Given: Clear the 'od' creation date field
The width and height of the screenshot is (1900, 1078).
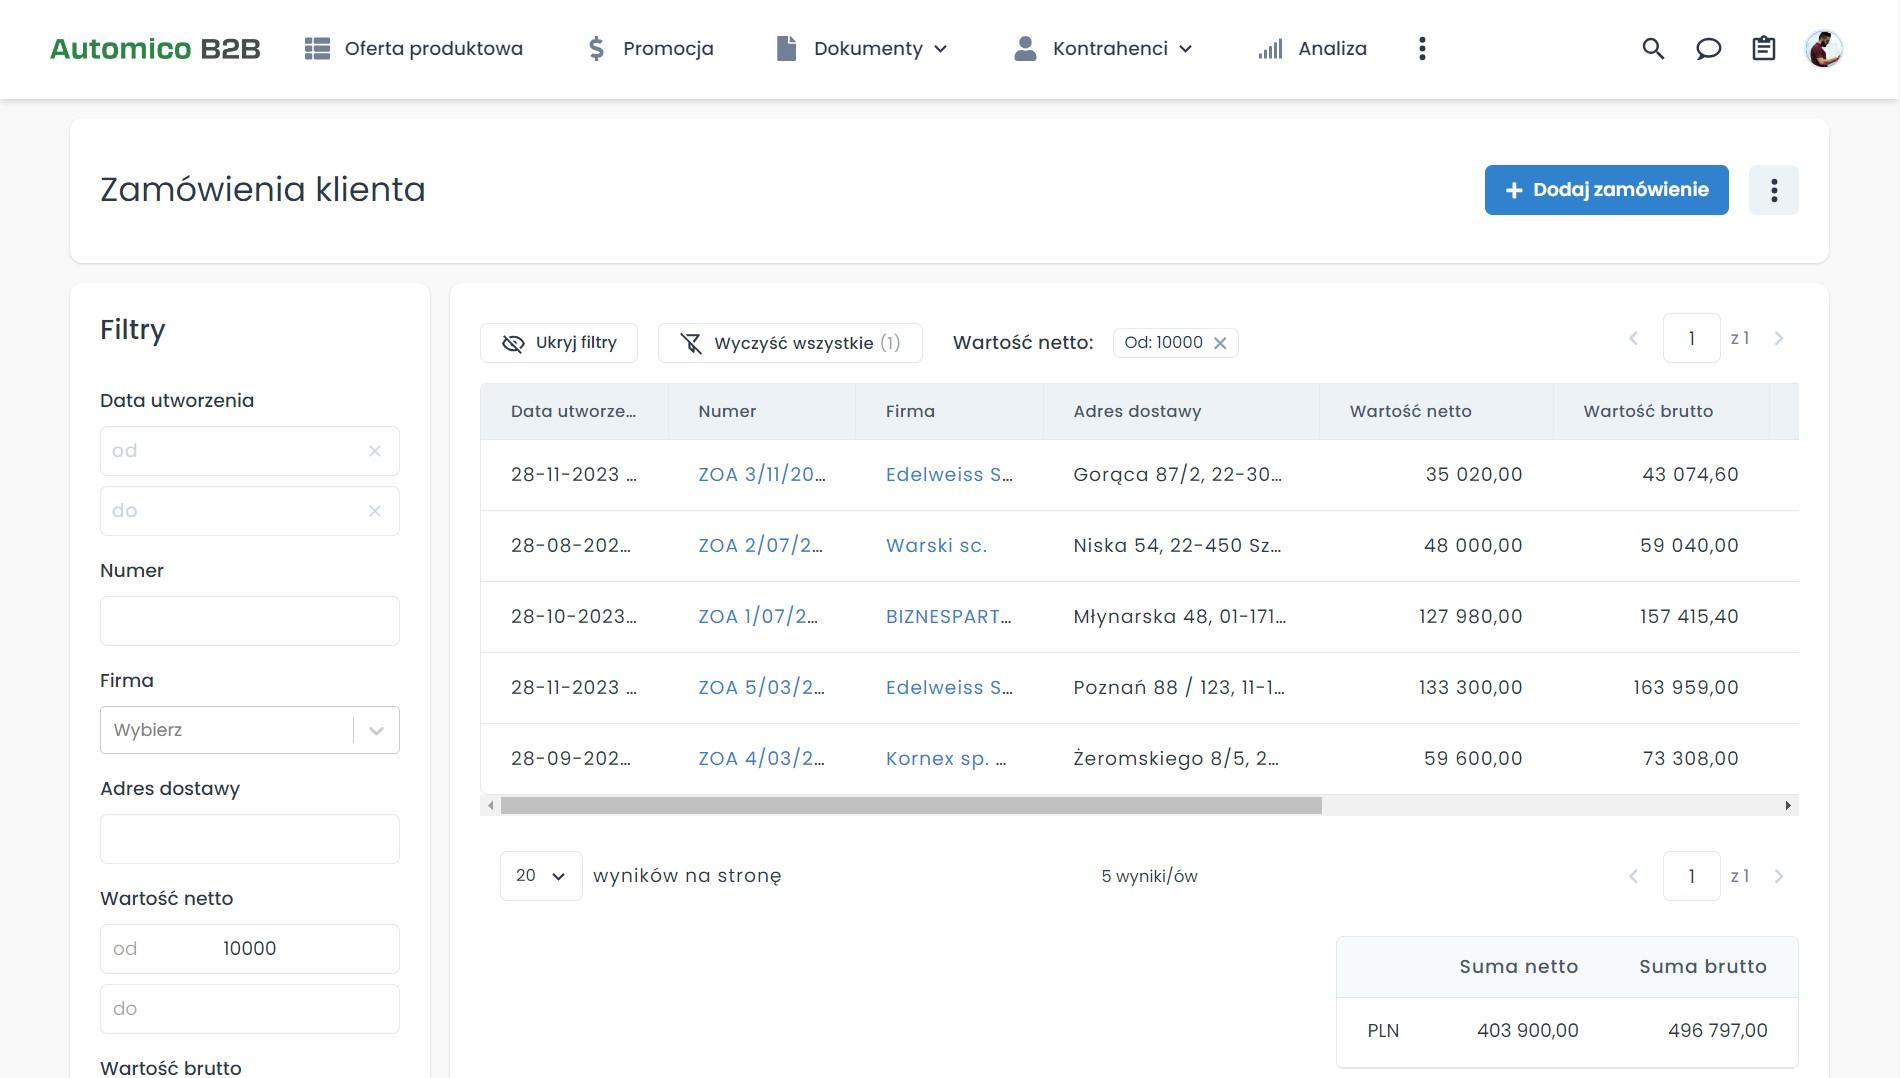Looking at the screenshot, I should (375, 451).
